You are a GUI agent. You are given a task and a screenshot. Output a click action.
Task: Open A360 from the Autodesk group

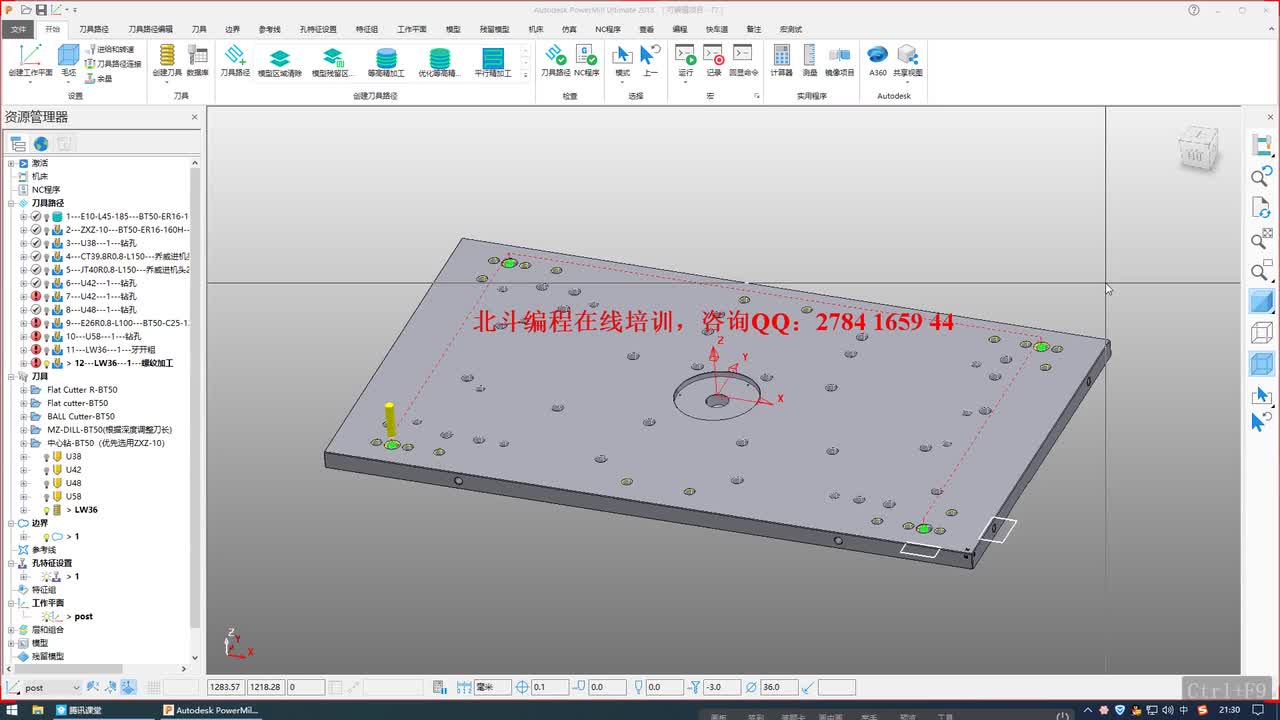pos(877,60)
